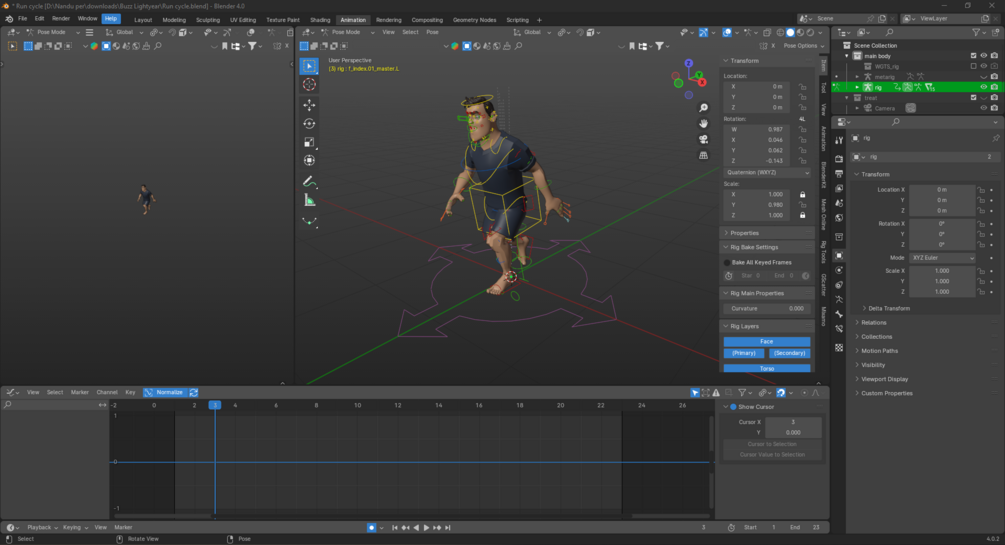Adjust the Curvature slider value

pos(767,308)
